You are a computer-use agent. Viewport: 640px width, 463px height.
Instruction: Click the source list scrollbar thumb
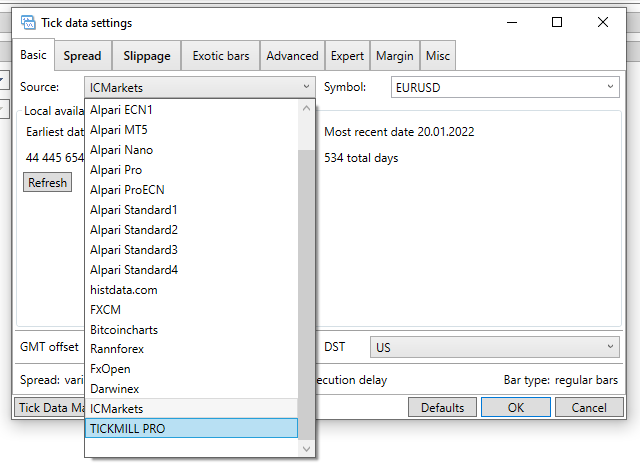click(307, 295)
